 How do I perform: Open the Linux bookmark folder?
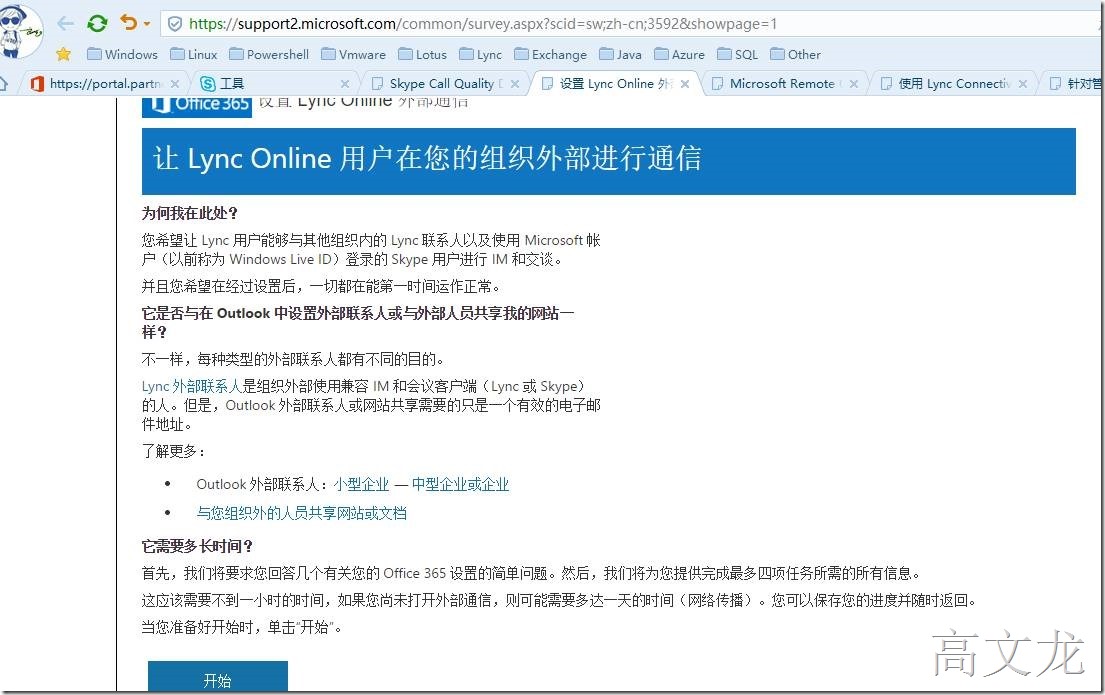point(194,54)
